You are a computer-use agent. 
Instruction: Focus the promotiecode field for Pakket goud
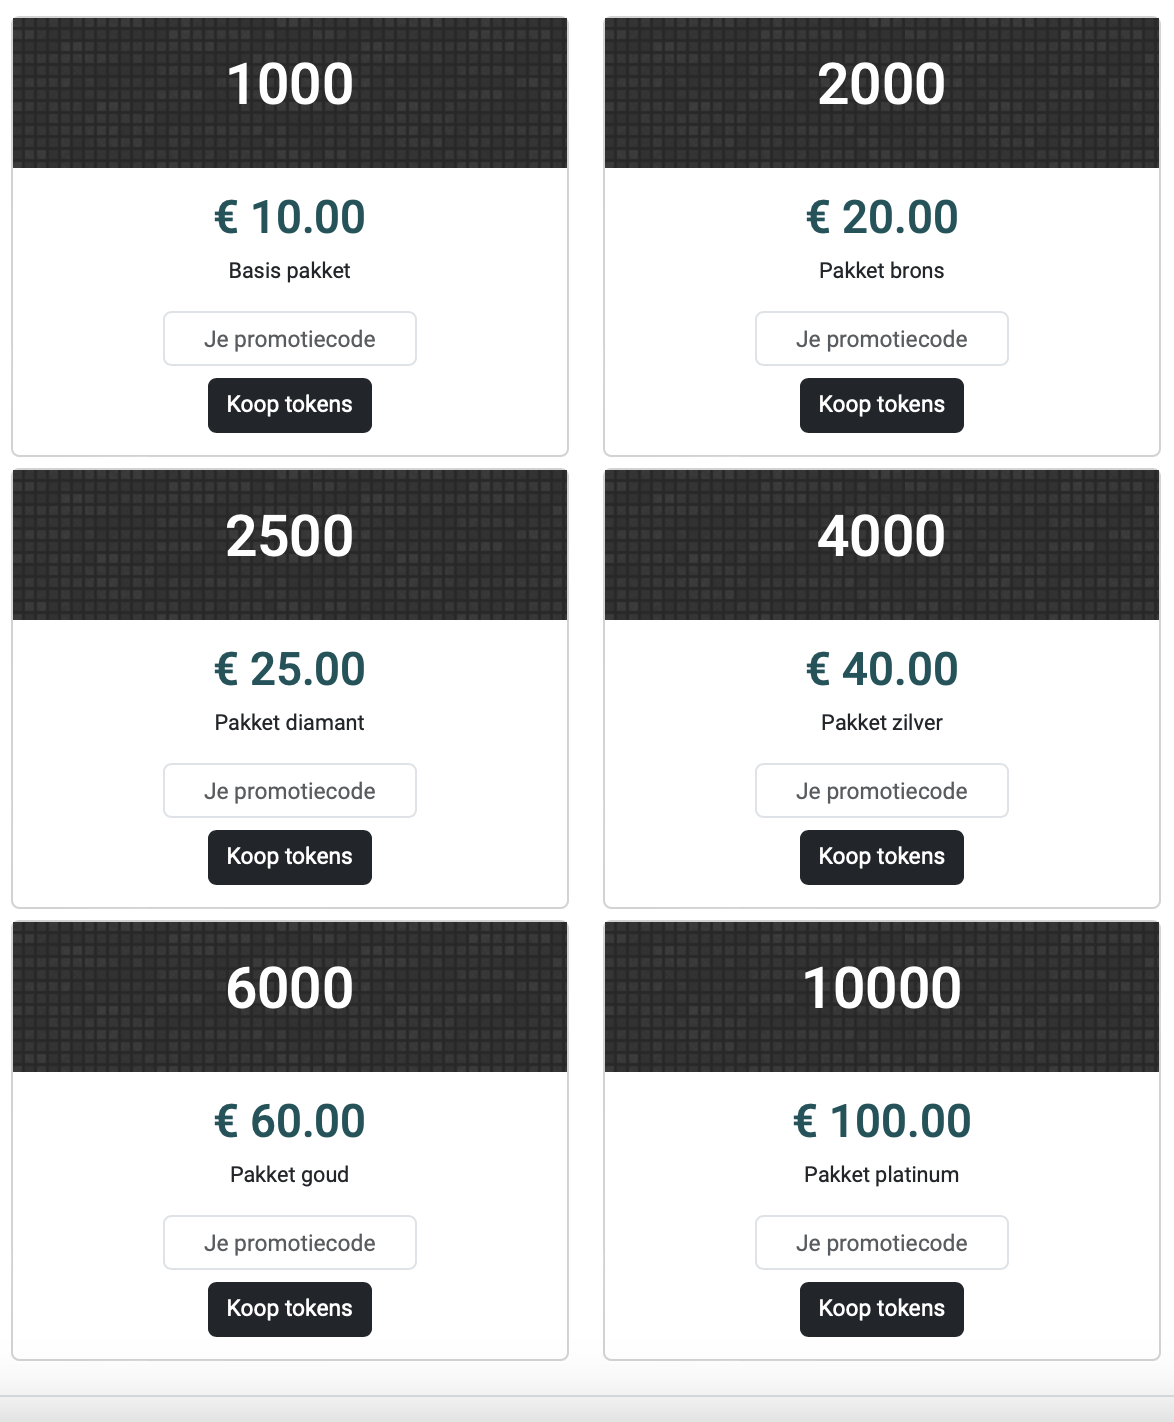click(289, 1243)
